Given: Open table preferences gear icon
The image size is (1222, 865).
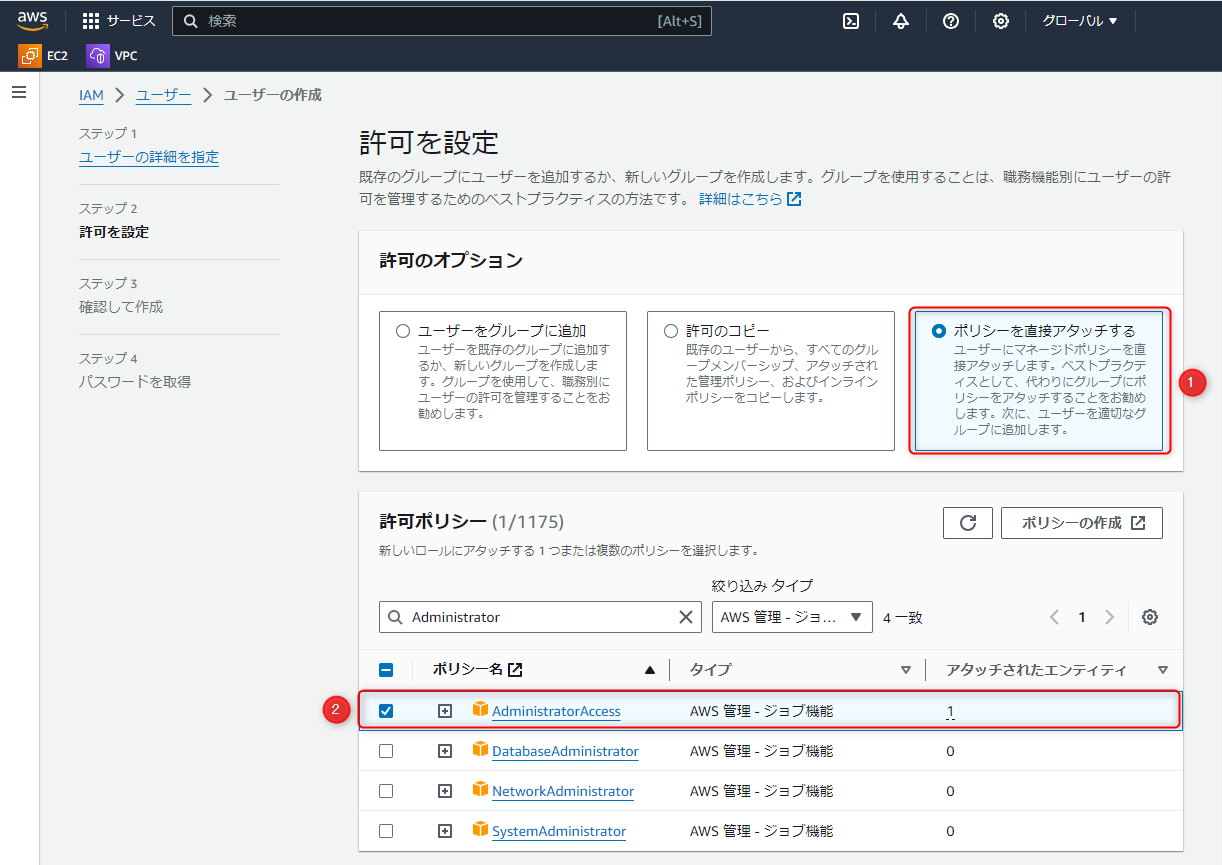Looking at the screenshot, I should (1150, 617).
